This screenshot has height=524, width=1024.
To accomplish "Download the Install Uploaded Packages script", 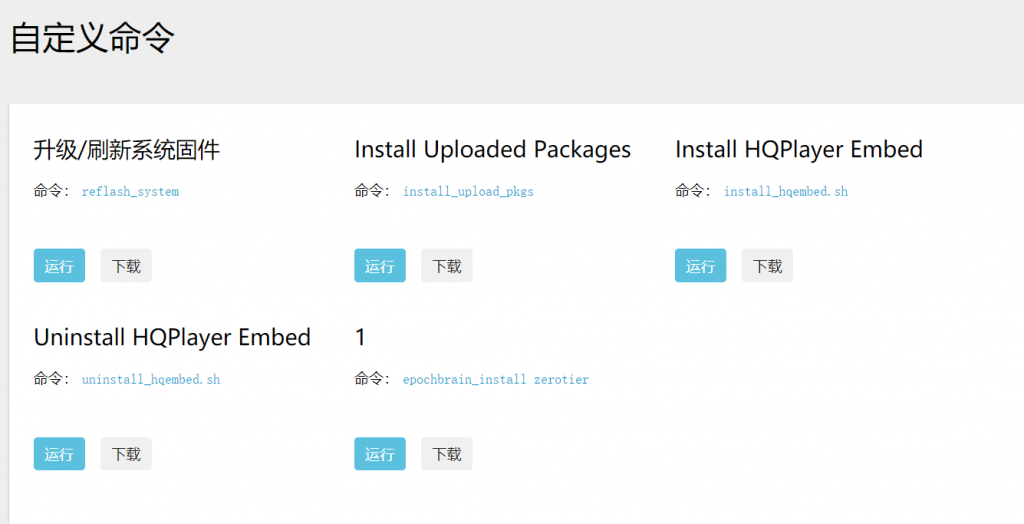I will point(447,265).
